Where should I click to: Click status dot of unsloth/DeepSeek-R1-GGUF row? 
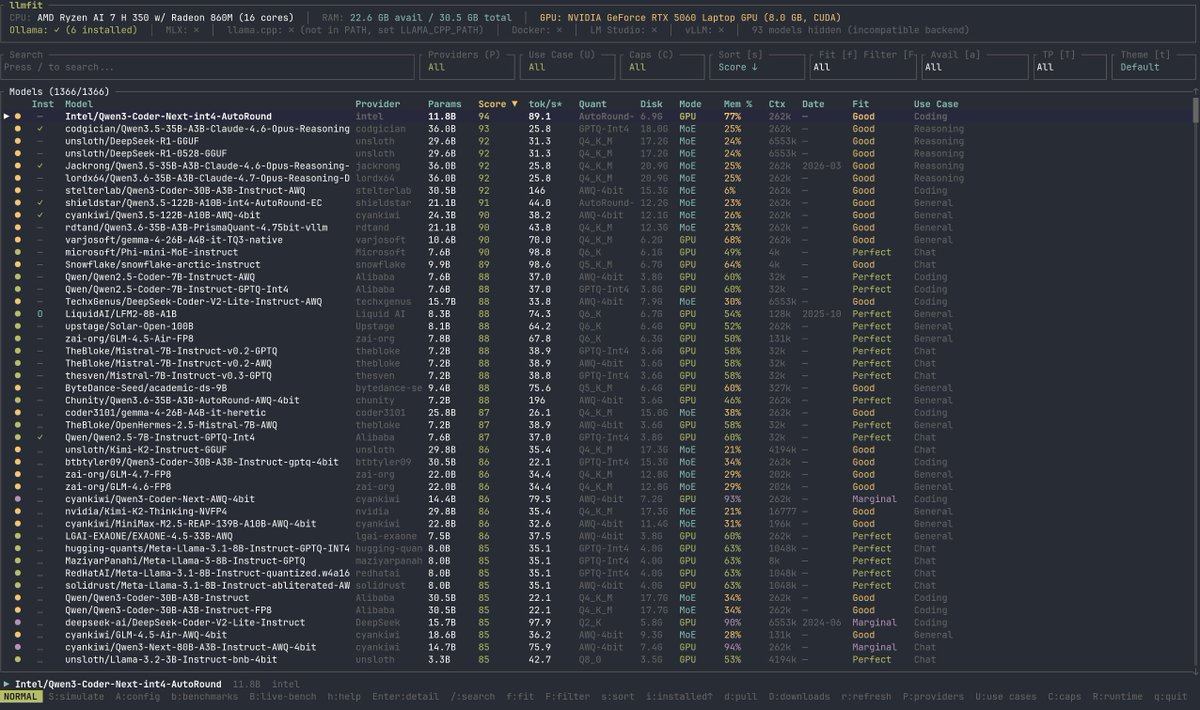coord(17,141)
